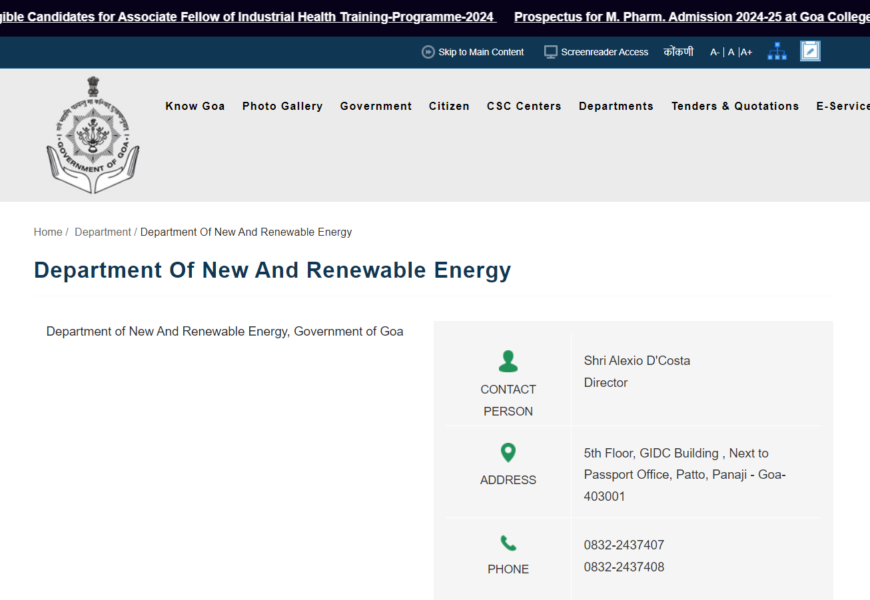Click the PHONE label
The width and height of the screenshot is (870, 600).
click(x=508, y=569)
